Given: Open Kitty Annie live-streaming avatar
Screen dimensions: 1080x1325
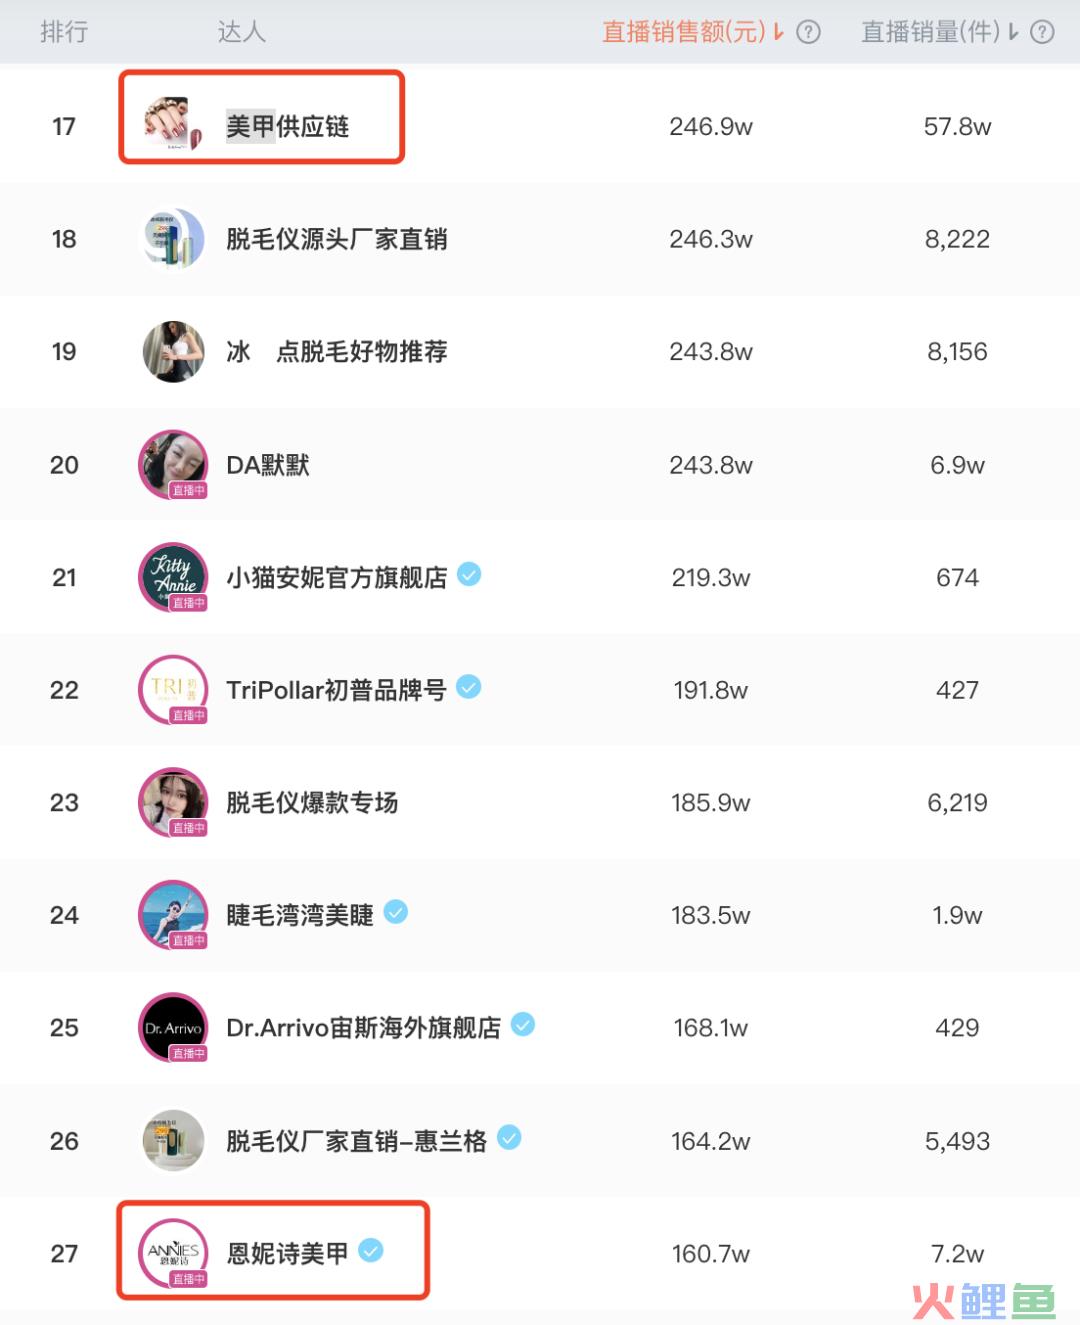Looking at the screenshot, I should pos(173,577).
